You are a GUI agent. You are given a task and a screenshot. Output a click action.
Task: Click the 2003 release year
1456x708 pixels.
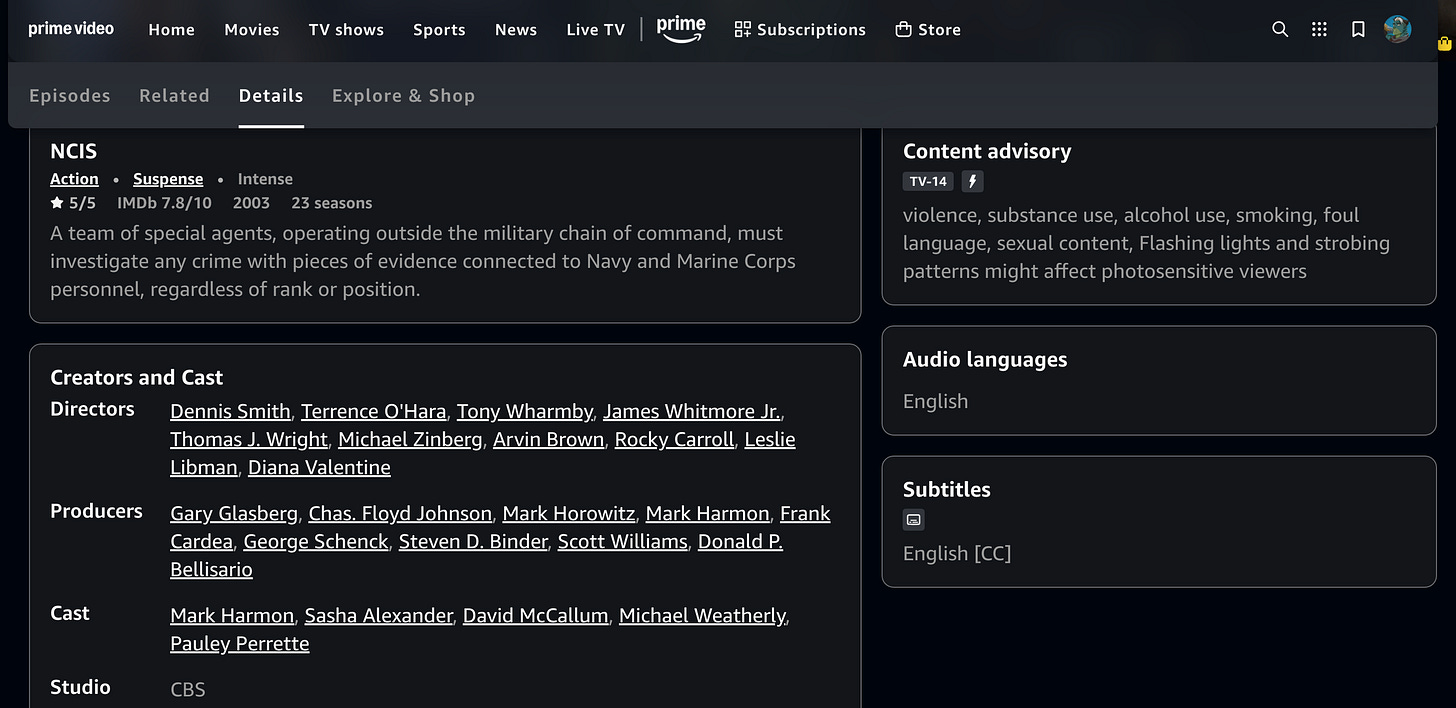point(251,203)
